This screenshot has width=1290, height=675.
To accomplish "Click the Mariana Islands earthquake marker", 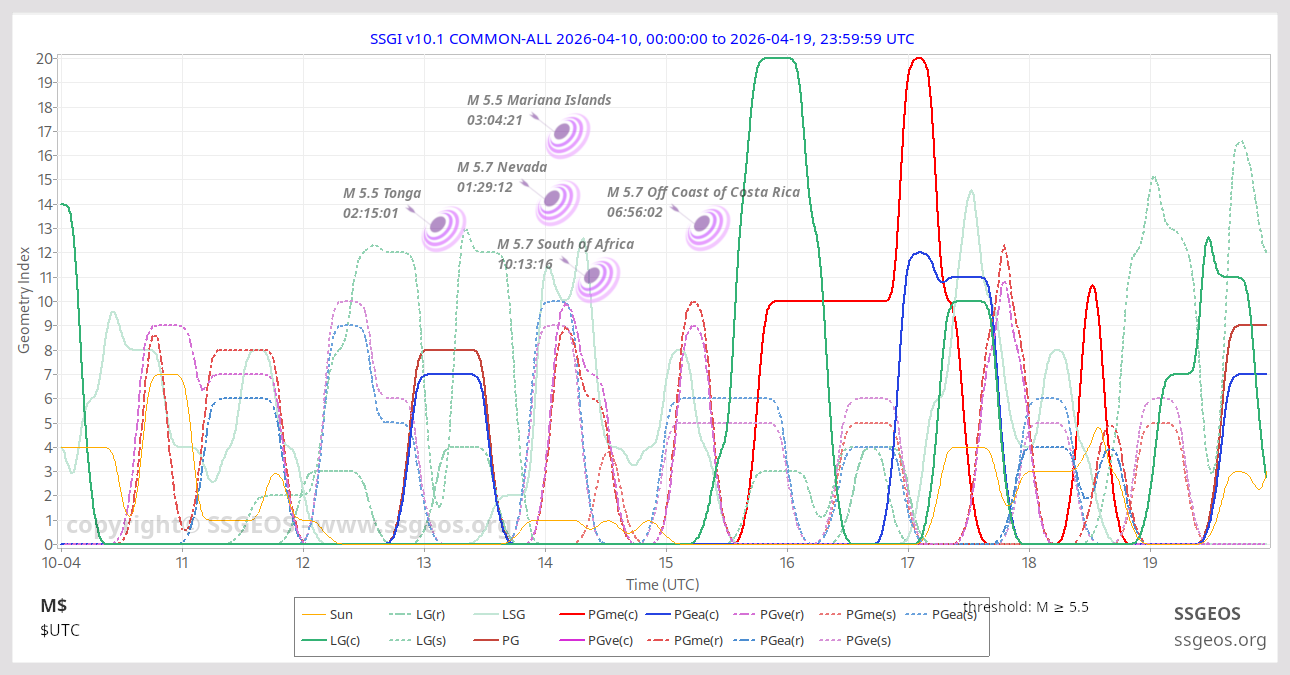I will click(x=564, y=134).
